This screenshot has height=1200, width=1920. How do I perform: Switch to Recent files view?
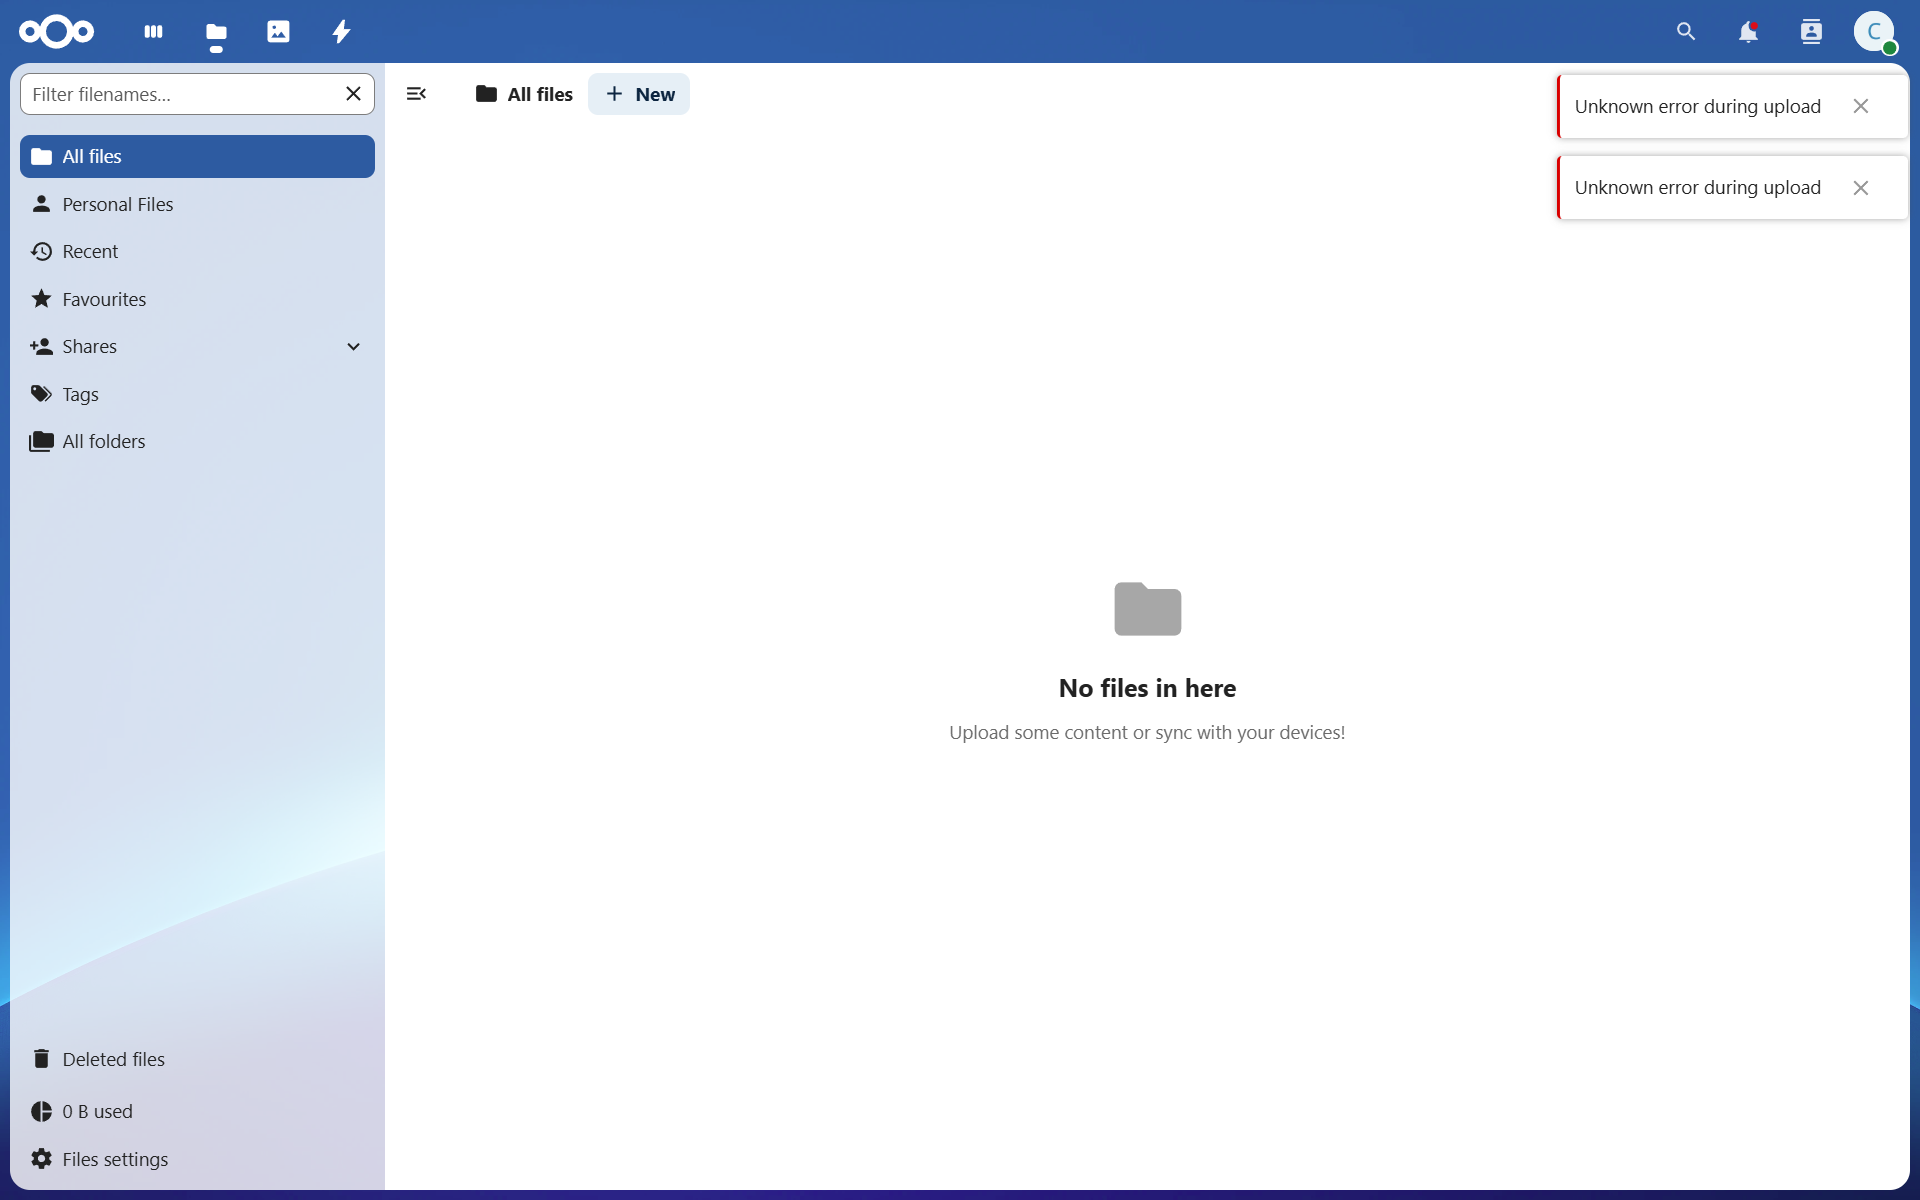pos(90,252)
